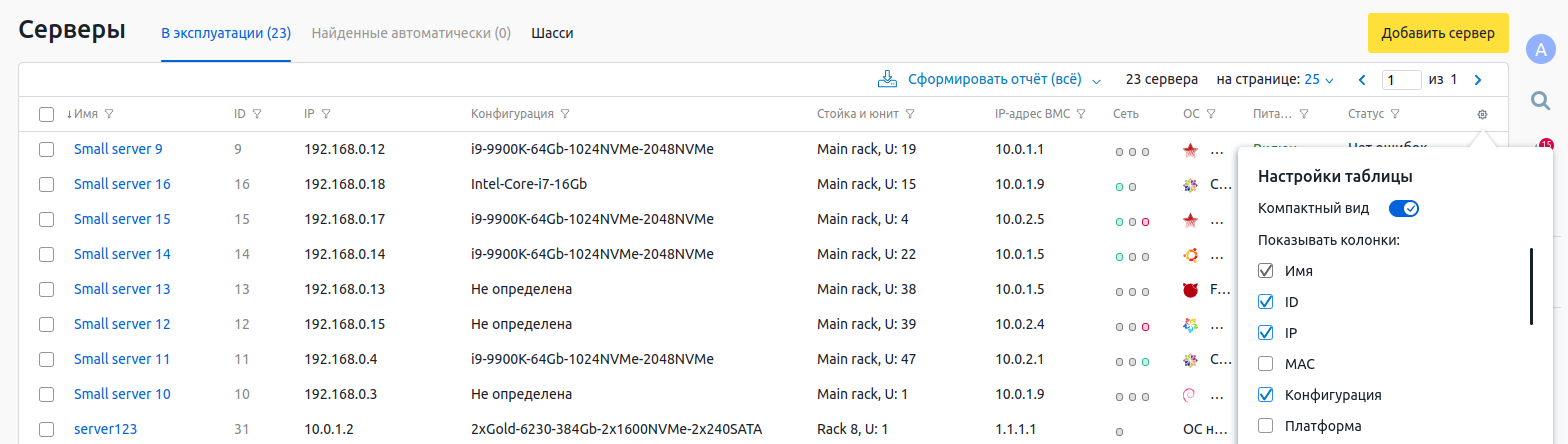
Task: Open the Small server 13 link
Action: point(122,289)
